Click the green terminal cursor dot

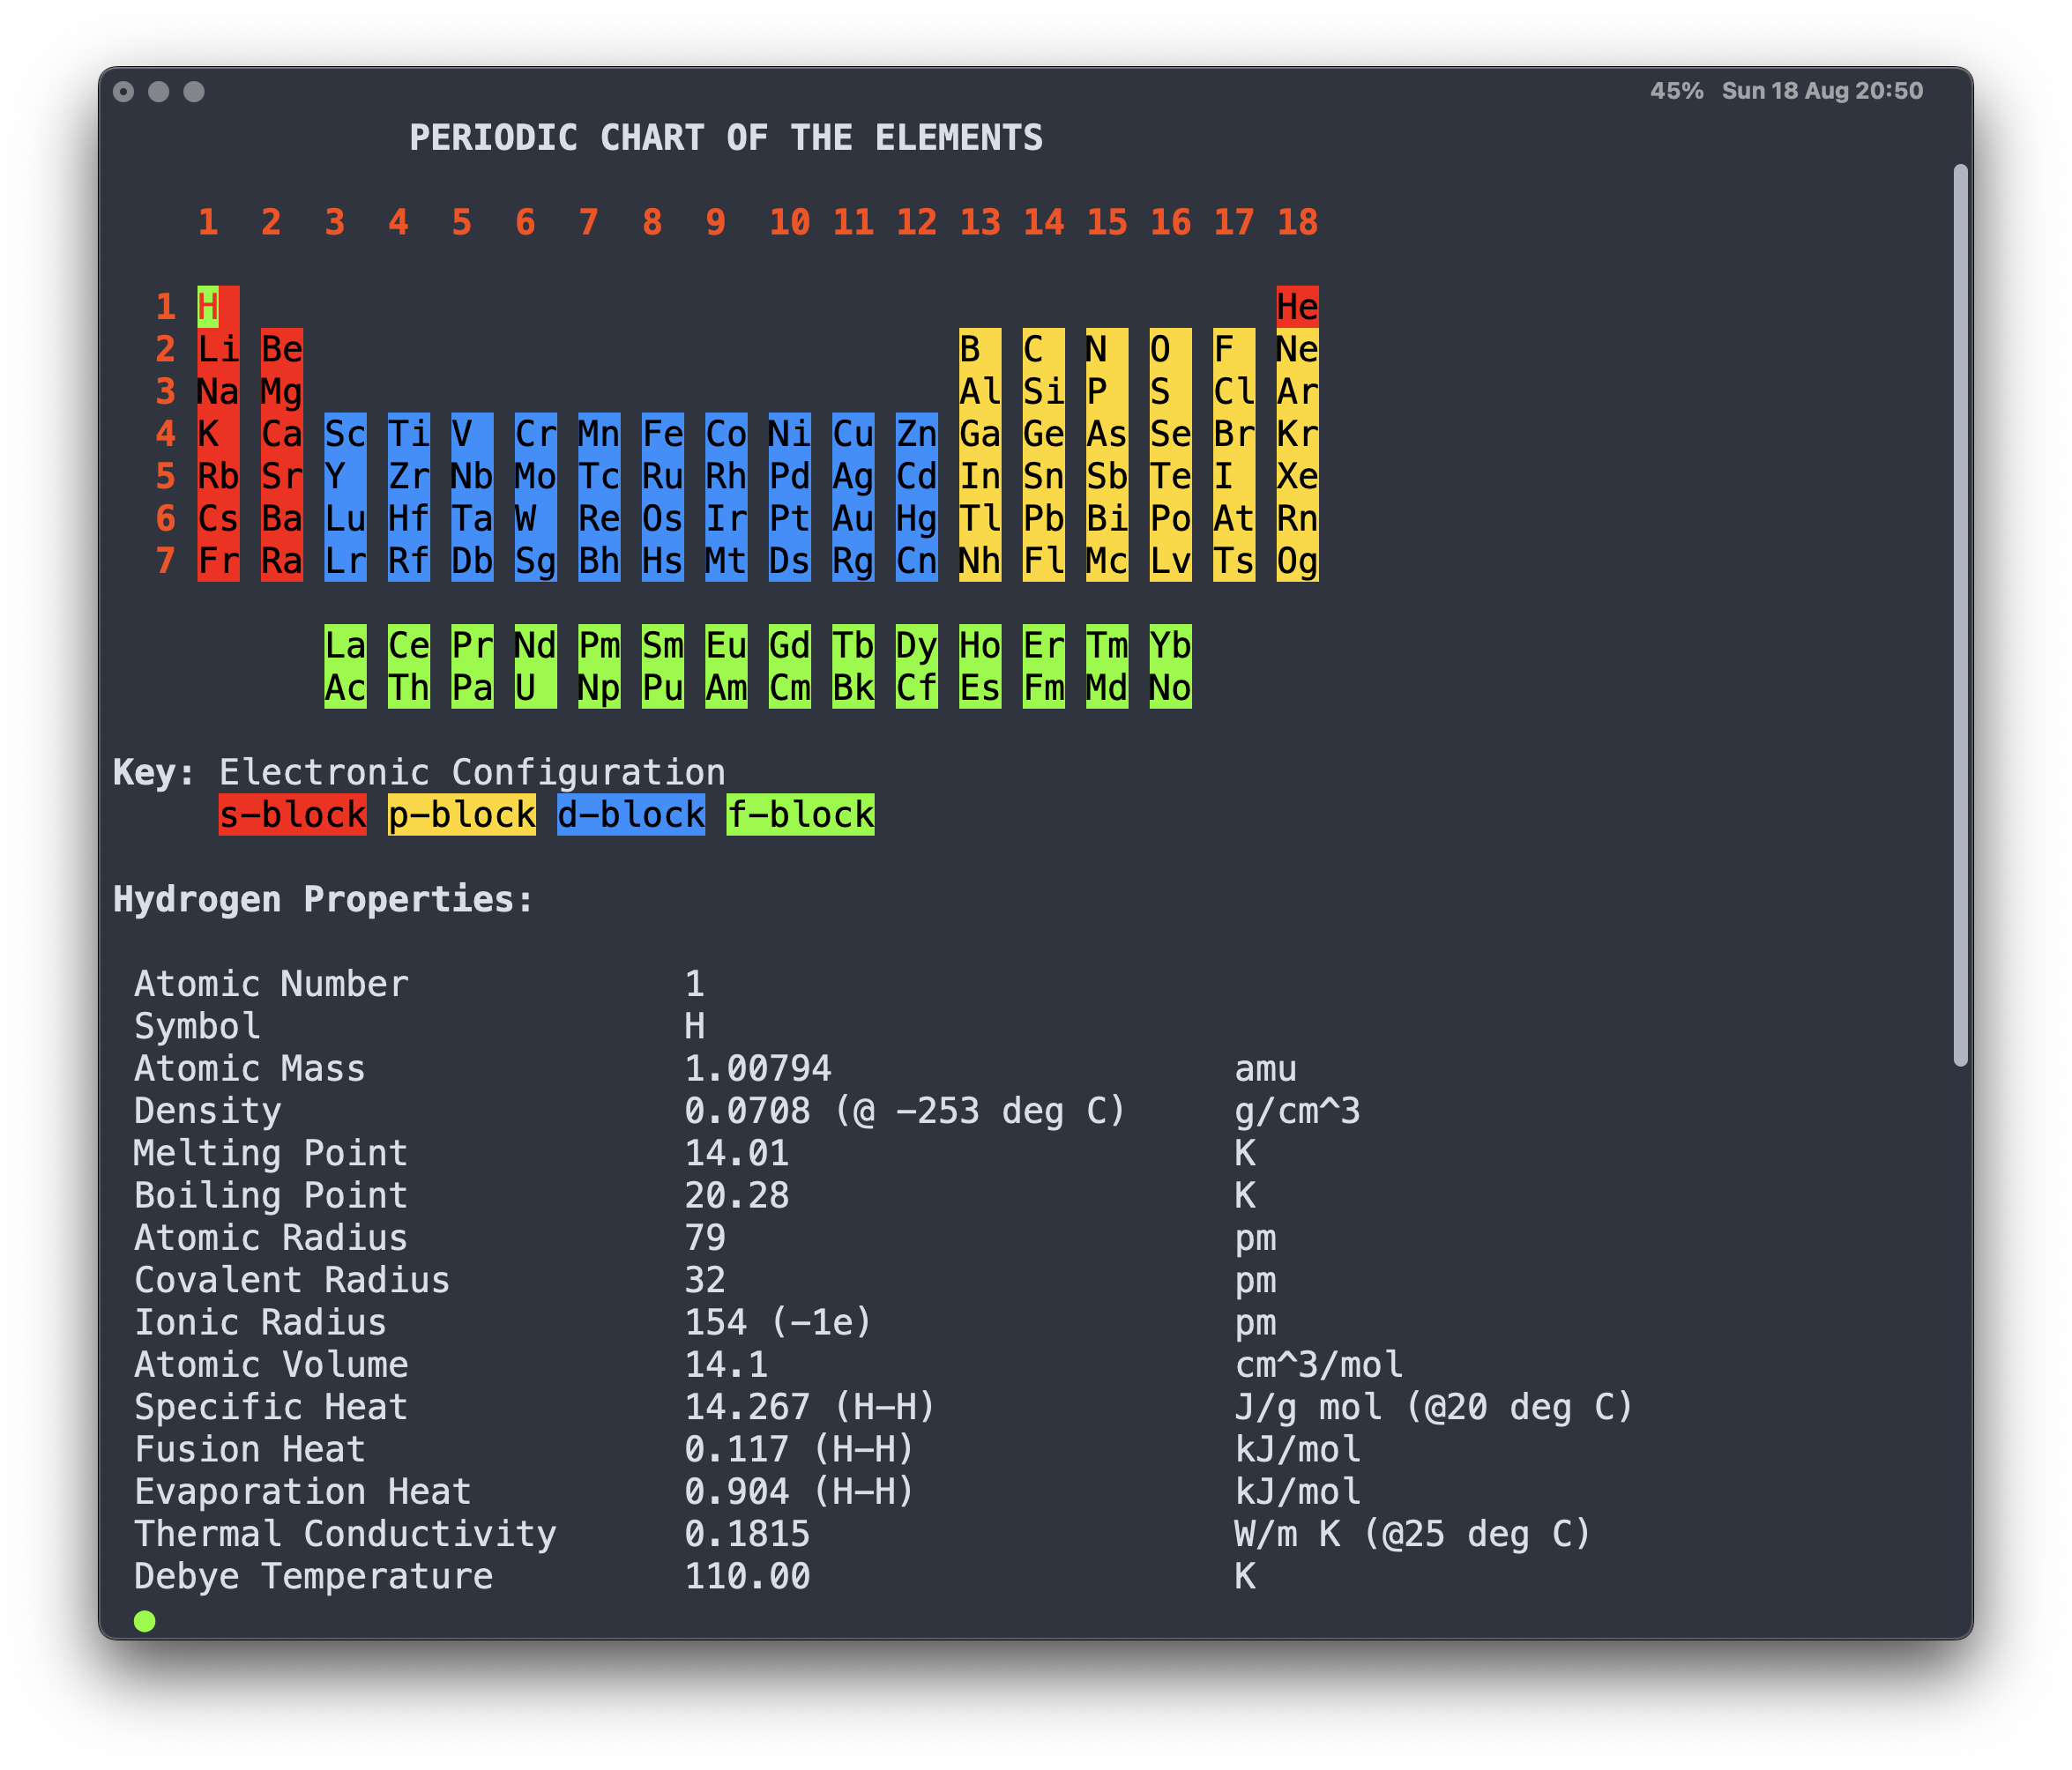point(145,1621)
